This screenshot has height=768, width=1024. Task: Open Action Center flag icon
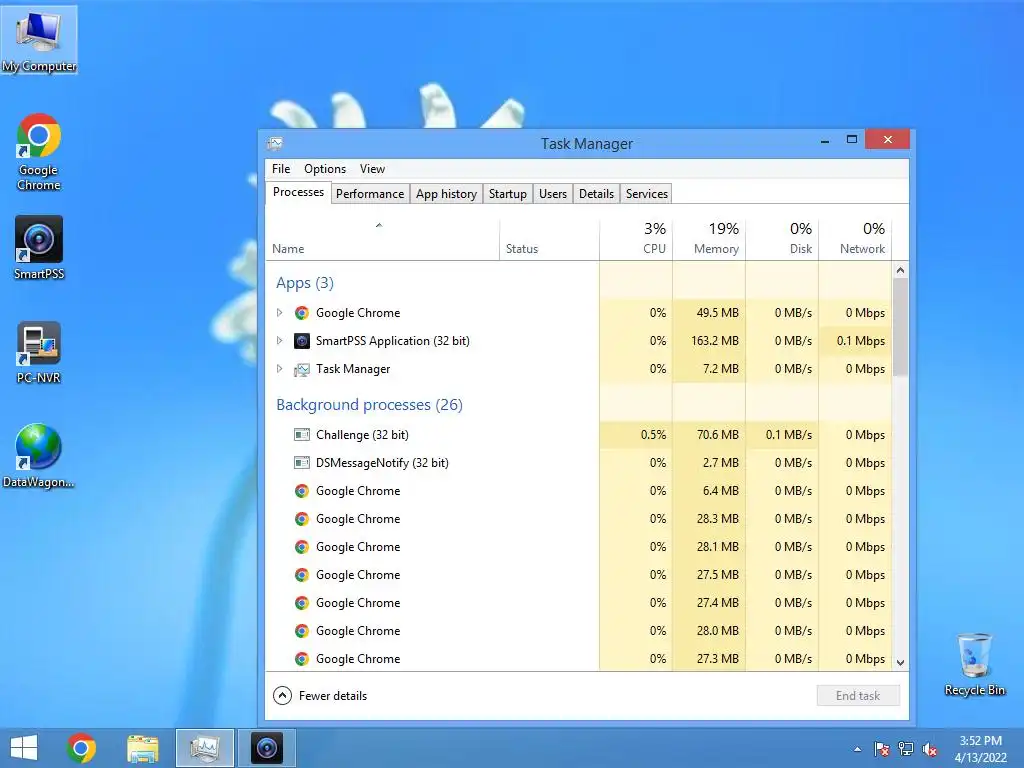click(x=881, y=749)
